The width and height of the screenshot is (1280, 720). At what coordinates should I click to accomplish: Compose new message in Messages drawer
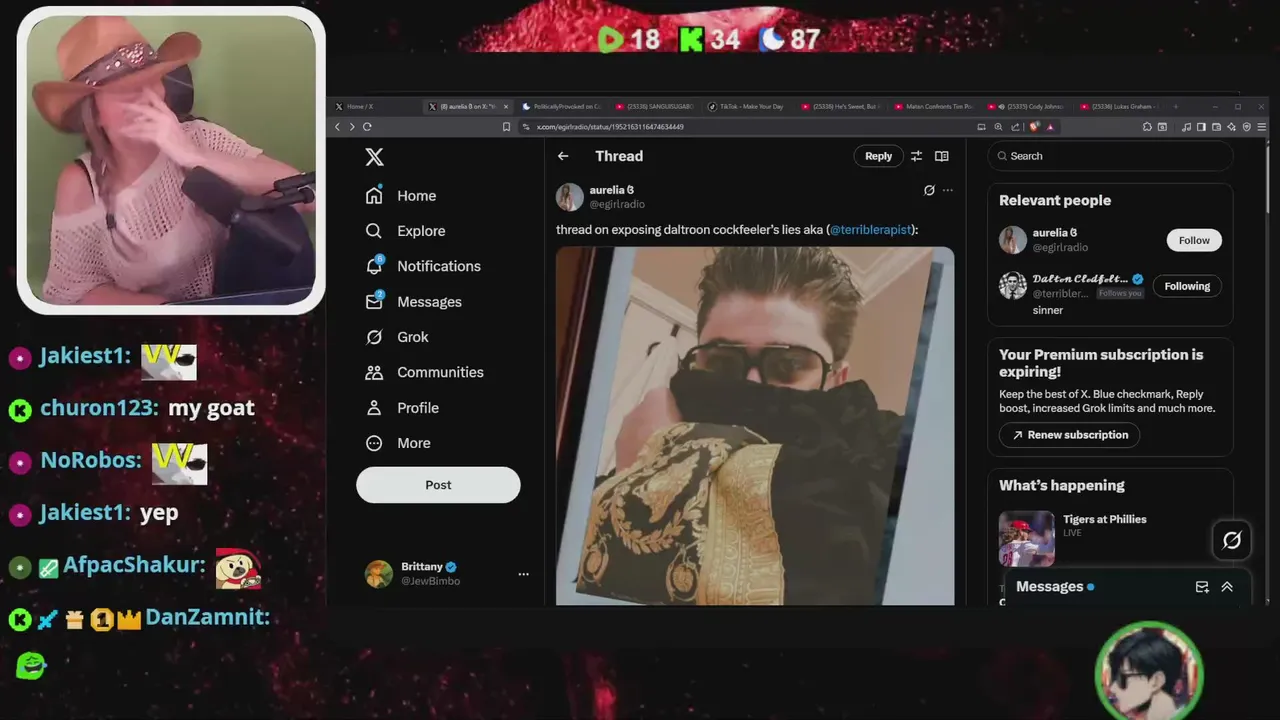[1202, 587]
